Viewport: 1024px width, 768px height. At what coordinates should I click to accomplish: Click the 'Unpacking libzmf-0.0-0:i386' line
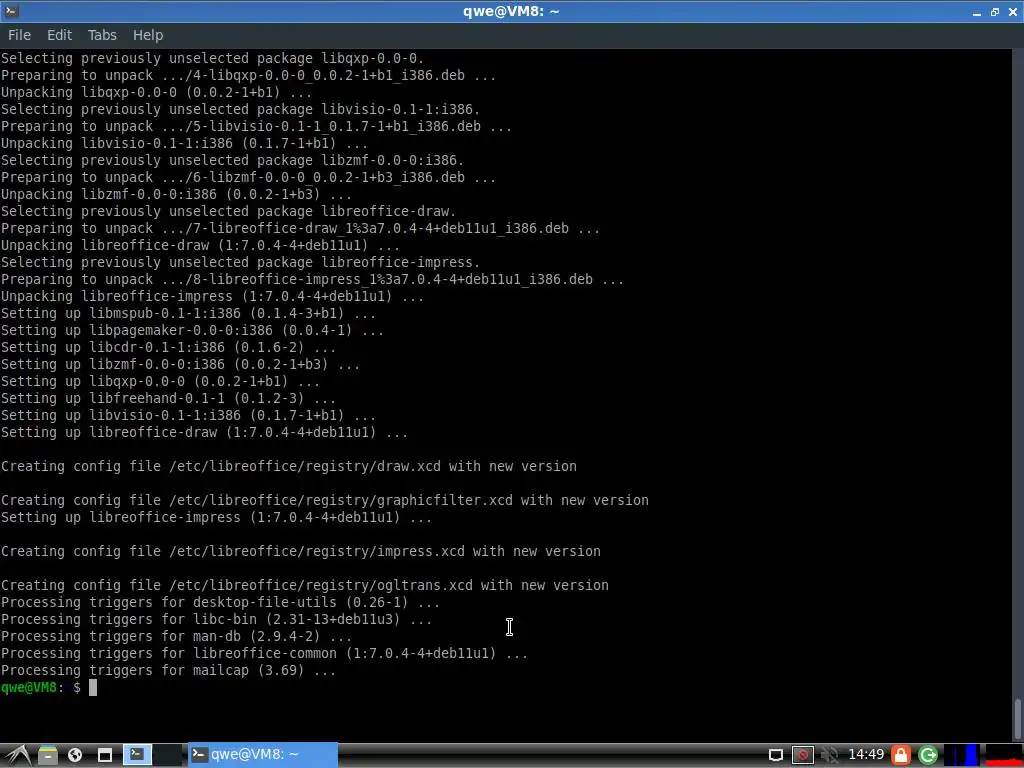tap(176, 195)
